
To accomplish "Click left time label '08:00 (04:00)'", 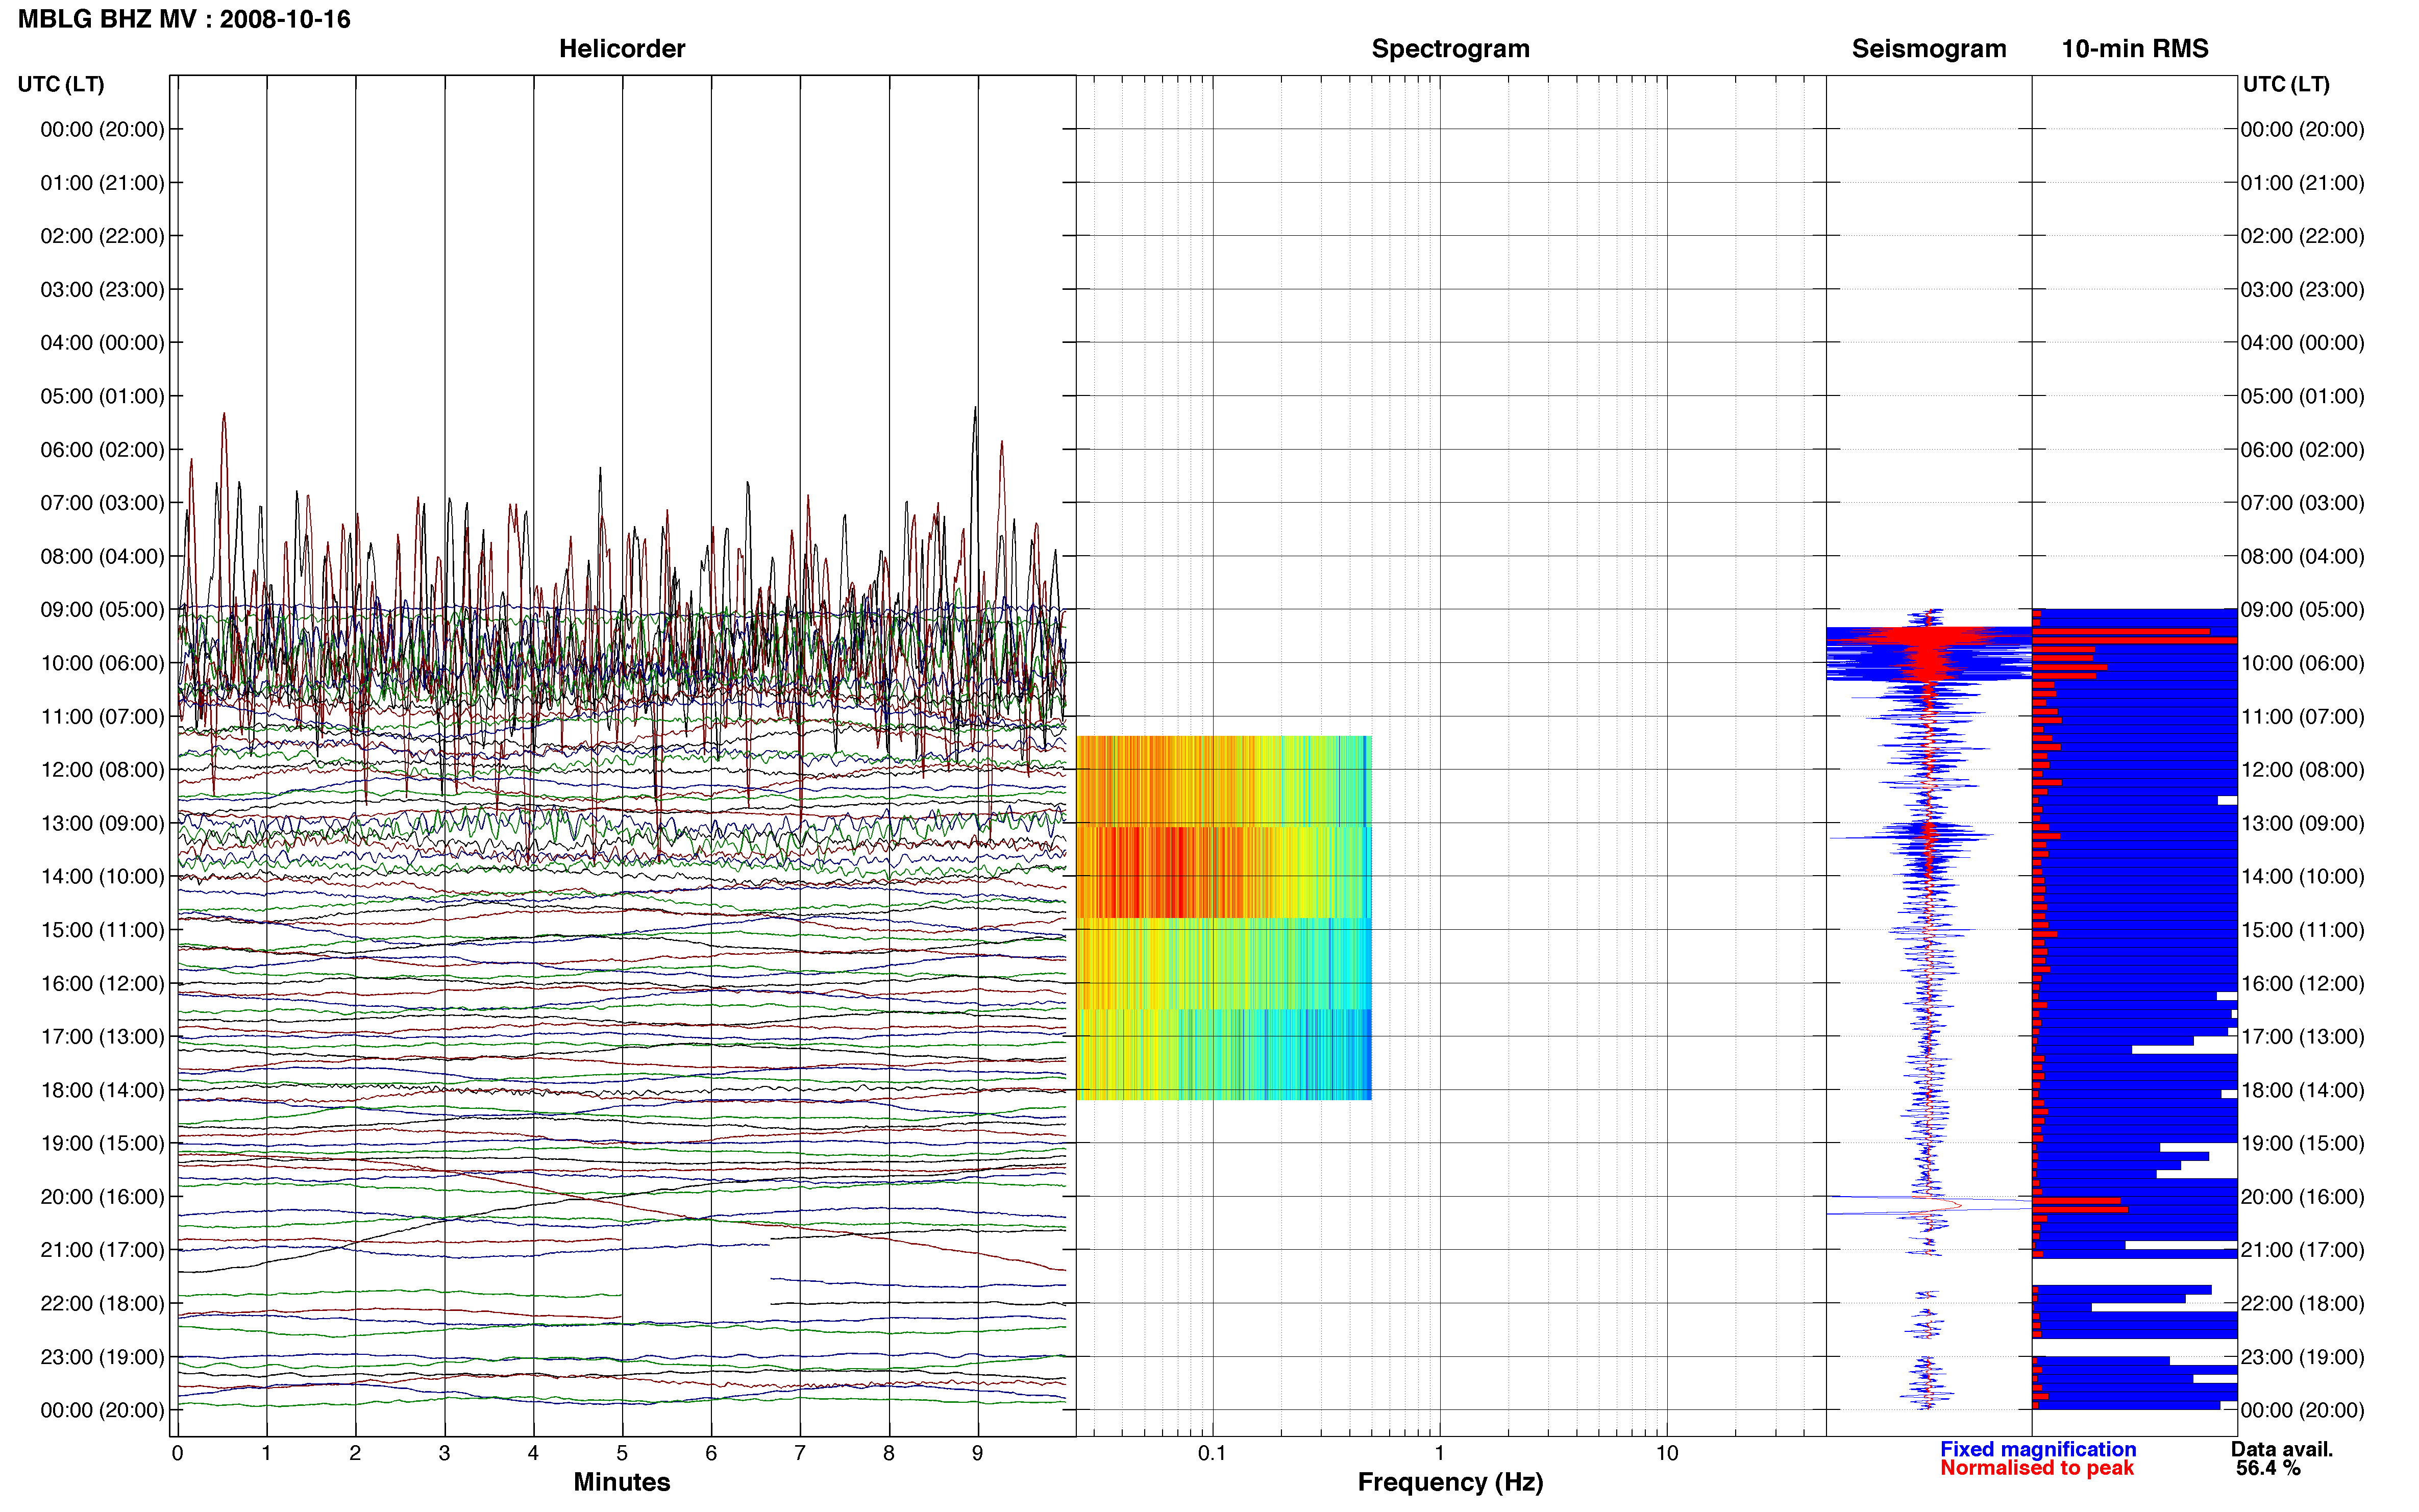I will point(102,556).
